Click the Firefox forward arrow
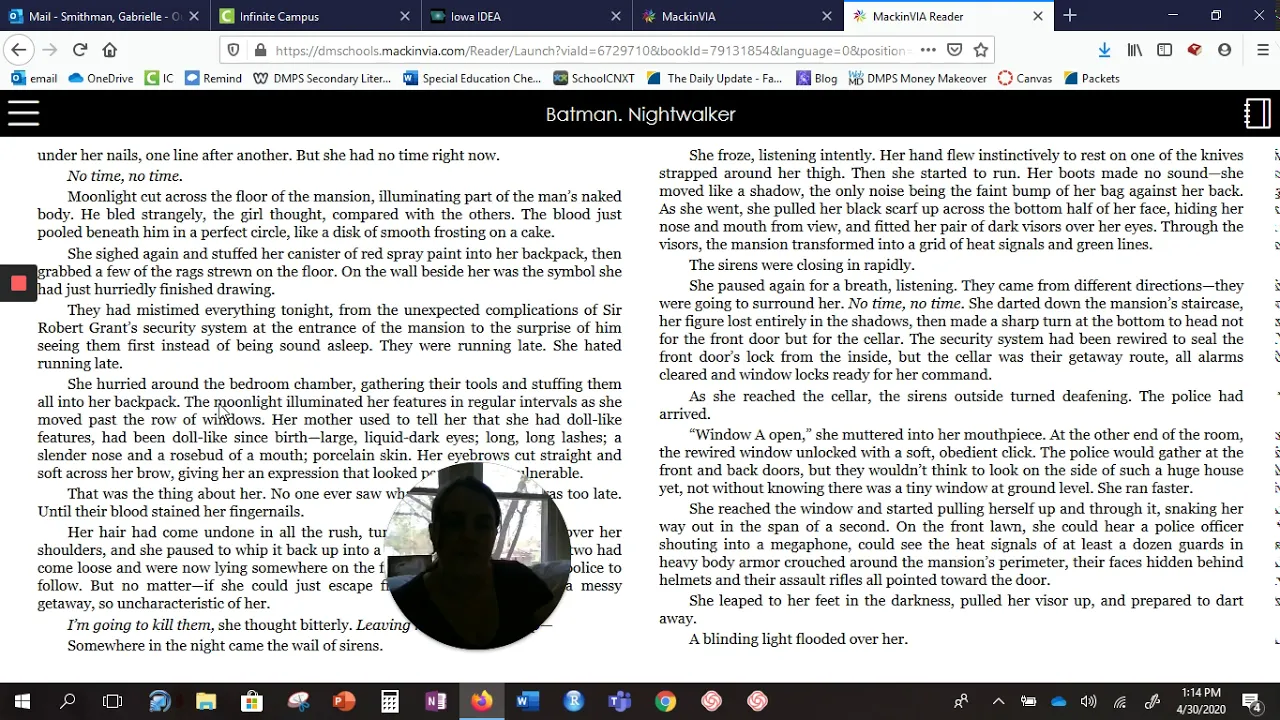1280x720 pixels. [50, 50]
